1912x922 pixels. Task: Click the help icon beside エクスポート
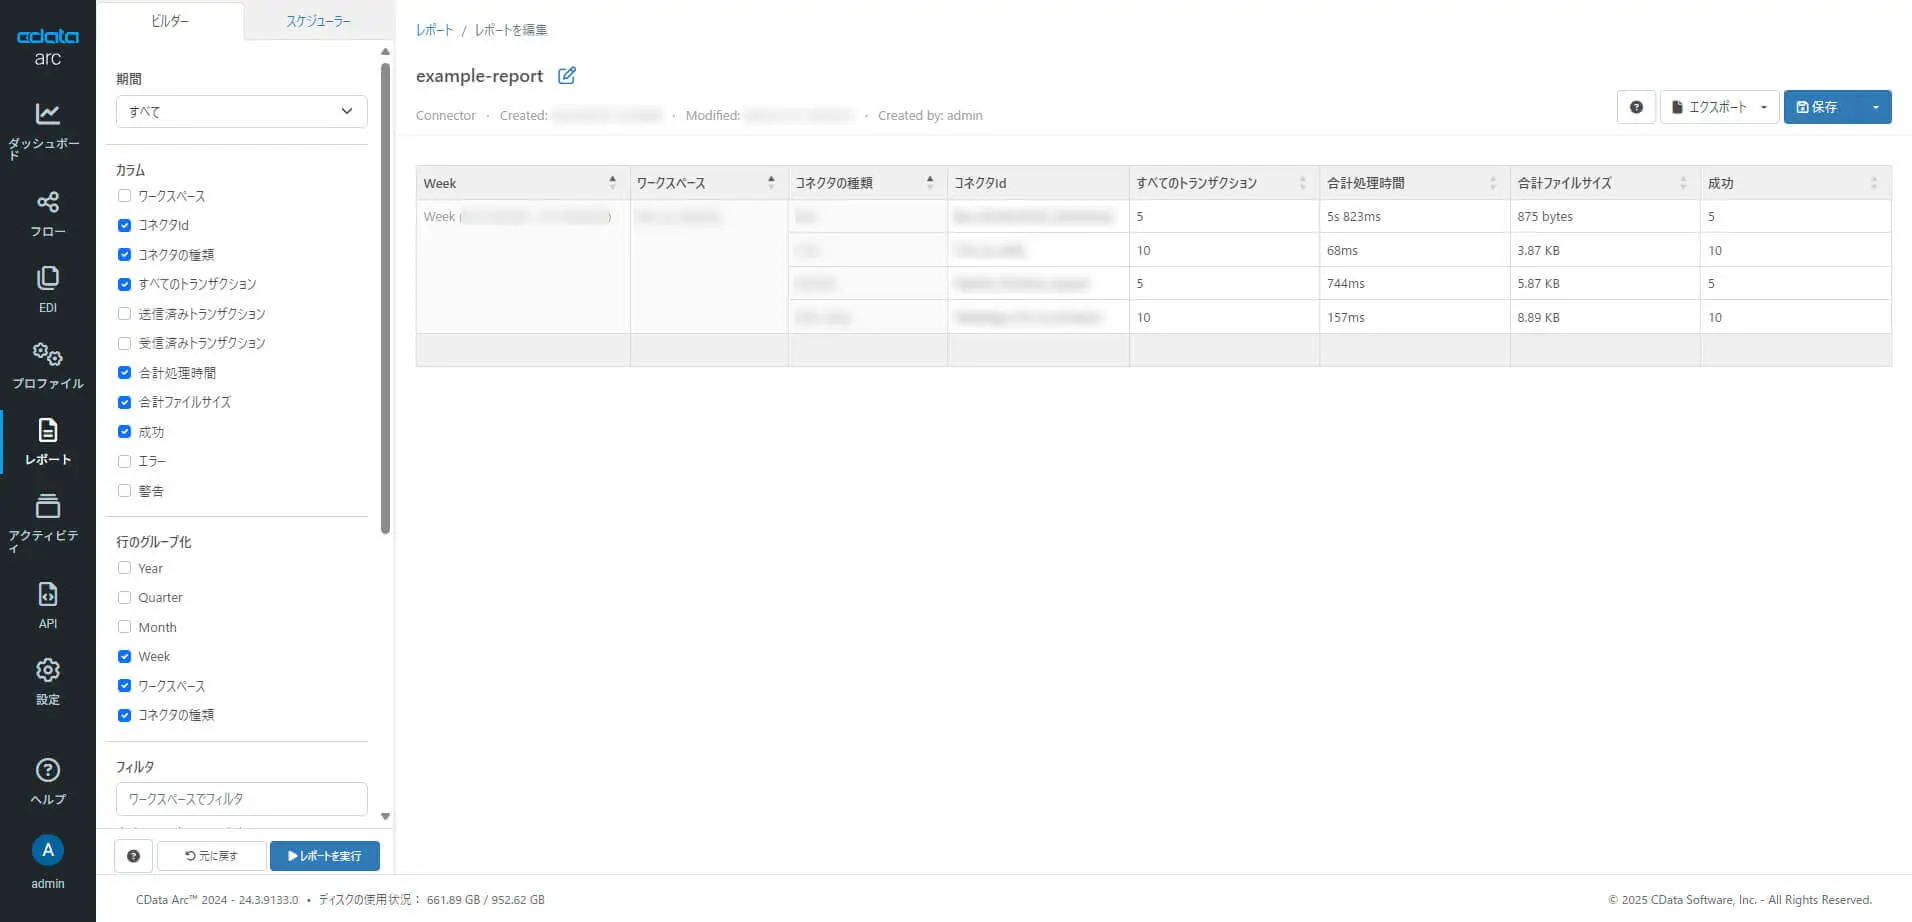click(x=1636, y=107)
